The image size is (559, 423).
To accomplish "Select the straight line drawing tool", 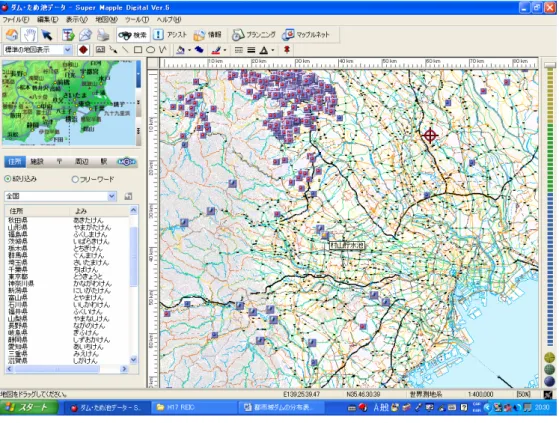I will click(x=125, y=50).
